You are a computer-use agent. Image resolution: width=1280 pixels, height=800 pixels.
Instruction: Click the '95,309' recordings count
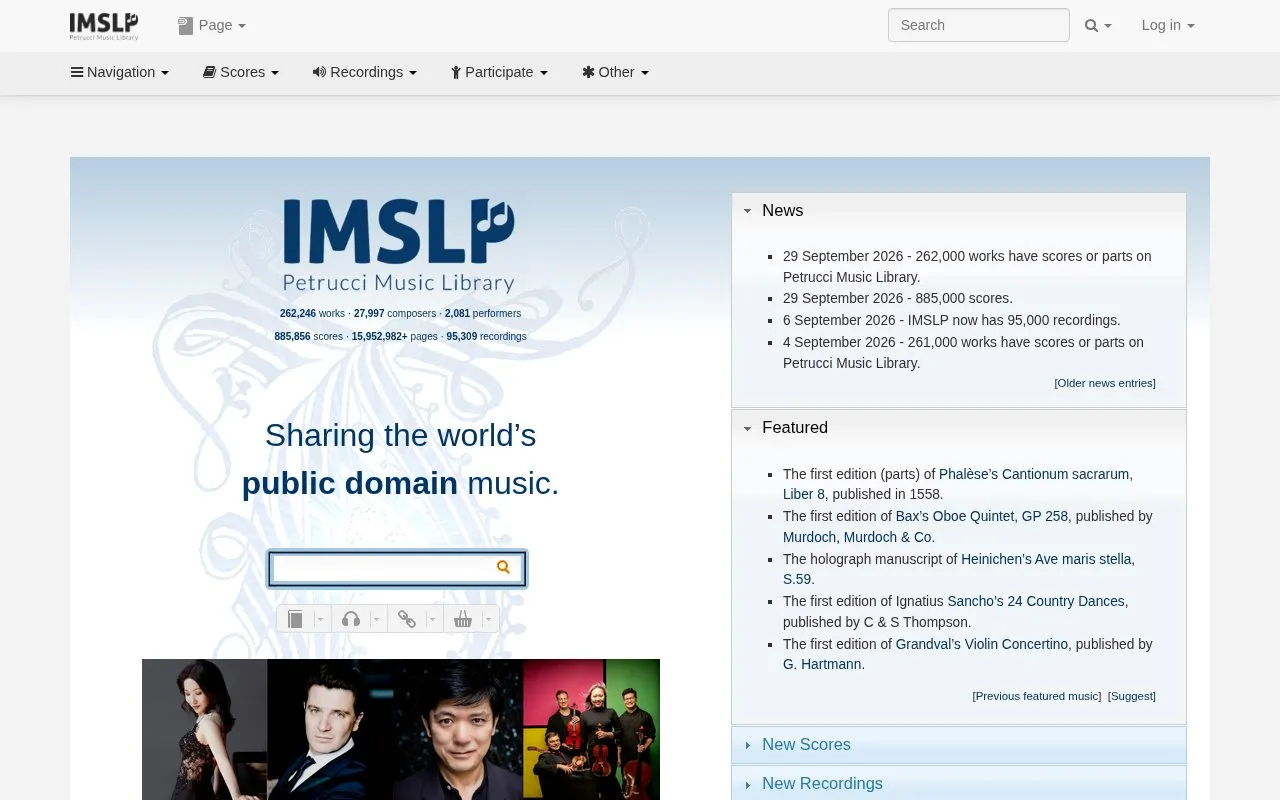click(x=462, y=337)
